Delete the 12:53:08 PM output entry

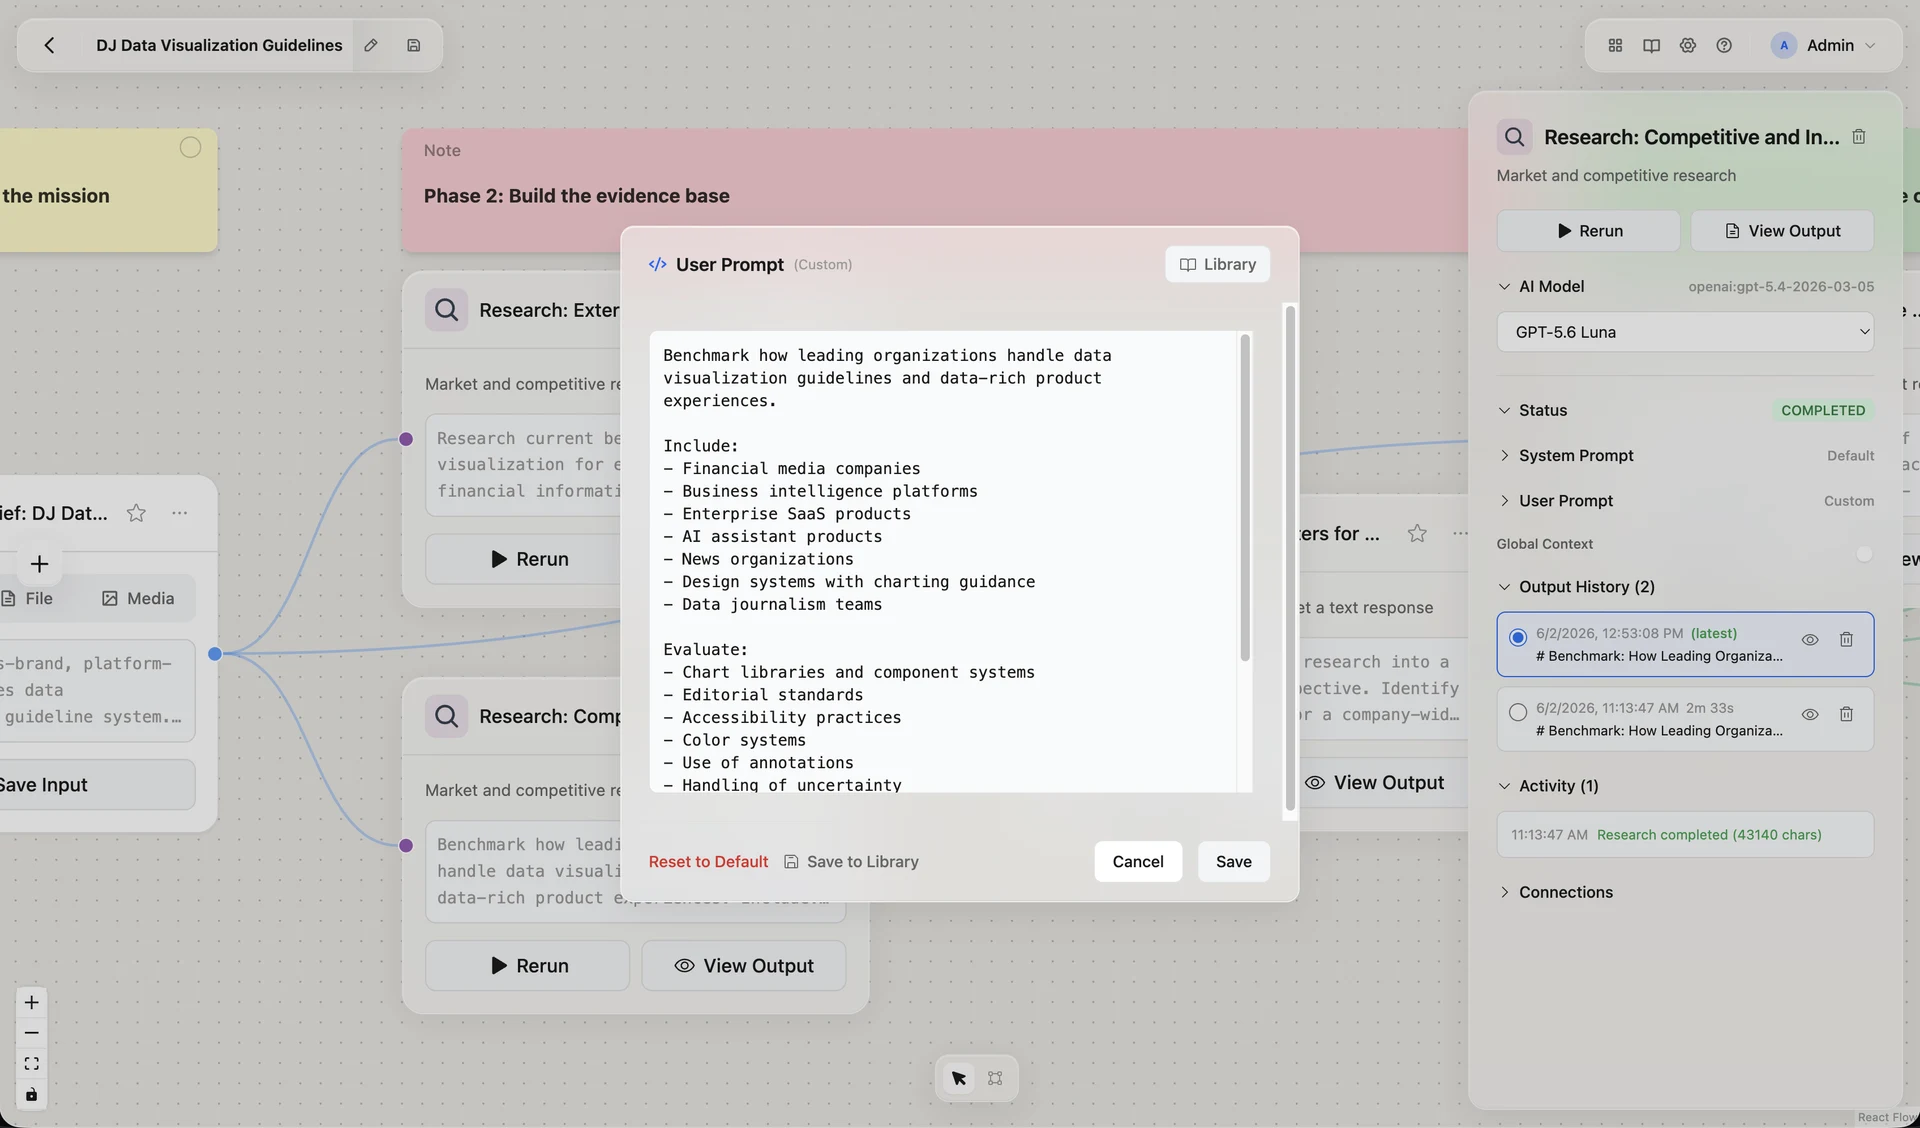tap(1846, 639)
